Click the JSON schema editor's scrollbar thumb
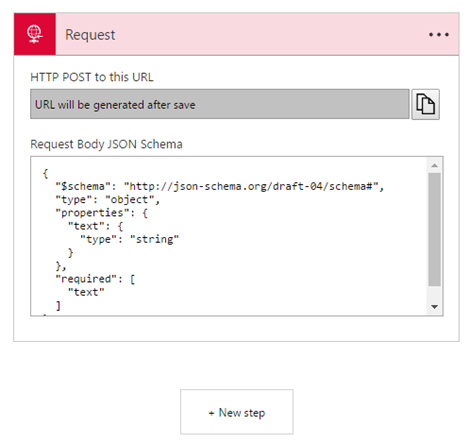The width and height of the screenshot is (469, 443). (434, 229)
